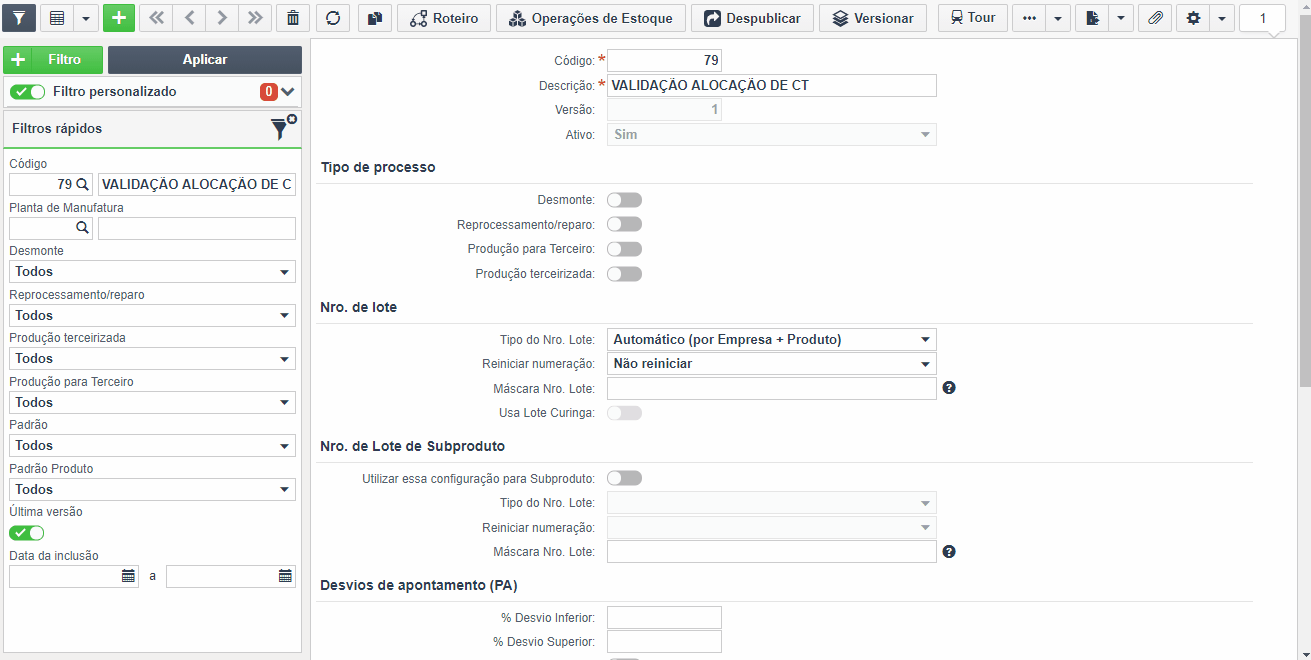Open the end date calendar picker
Image resolution: width=1311 pixels, height=660 pixels.
point(285,576)
